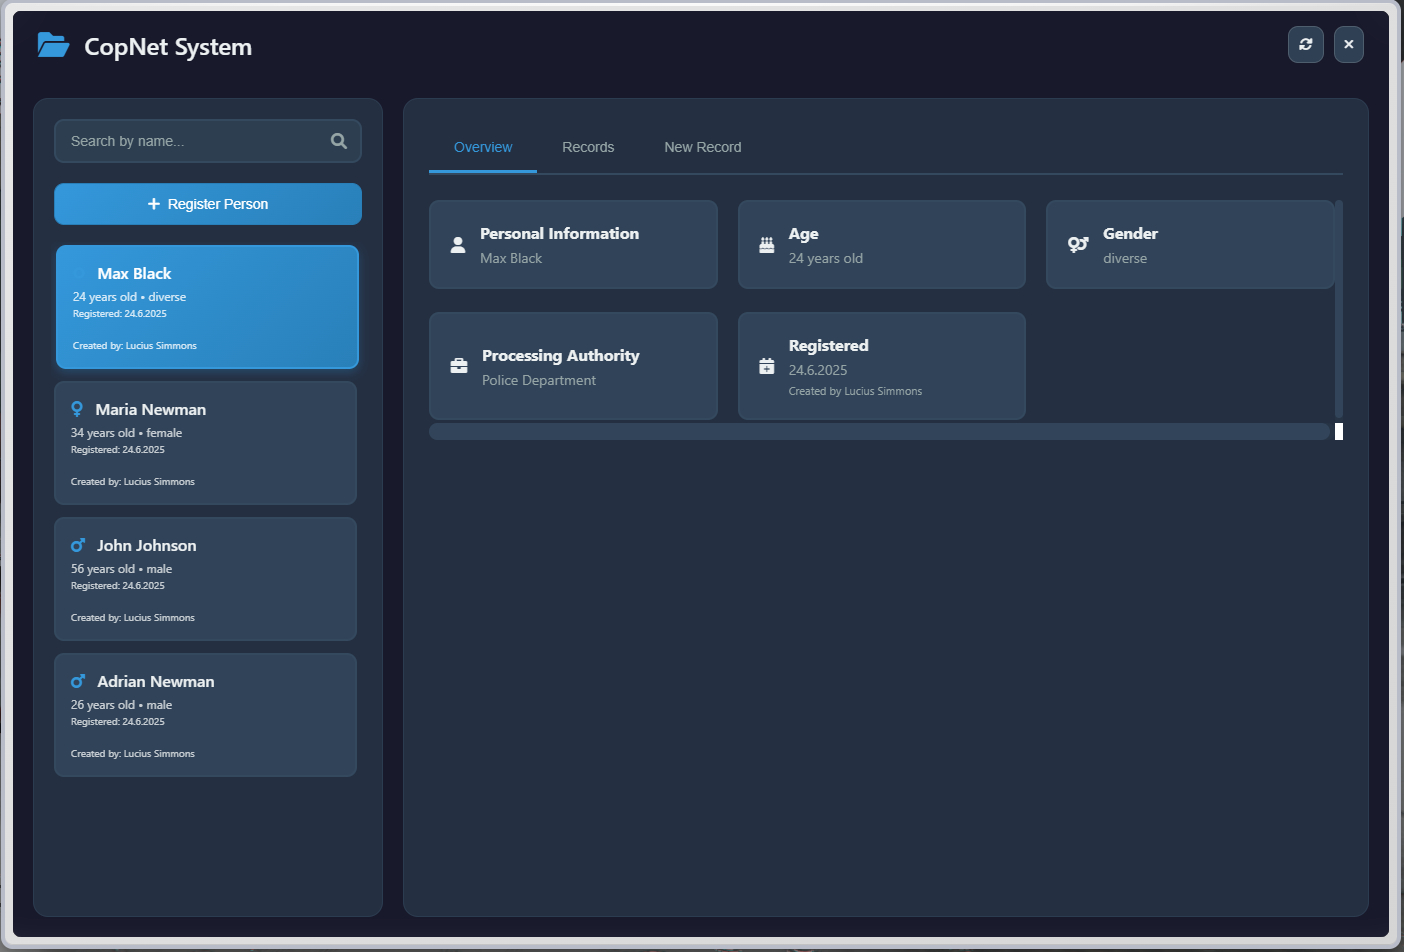Screen dimensions: 1404x952
Task: Click the birthday cake Age icon
Action: (767, 245)
